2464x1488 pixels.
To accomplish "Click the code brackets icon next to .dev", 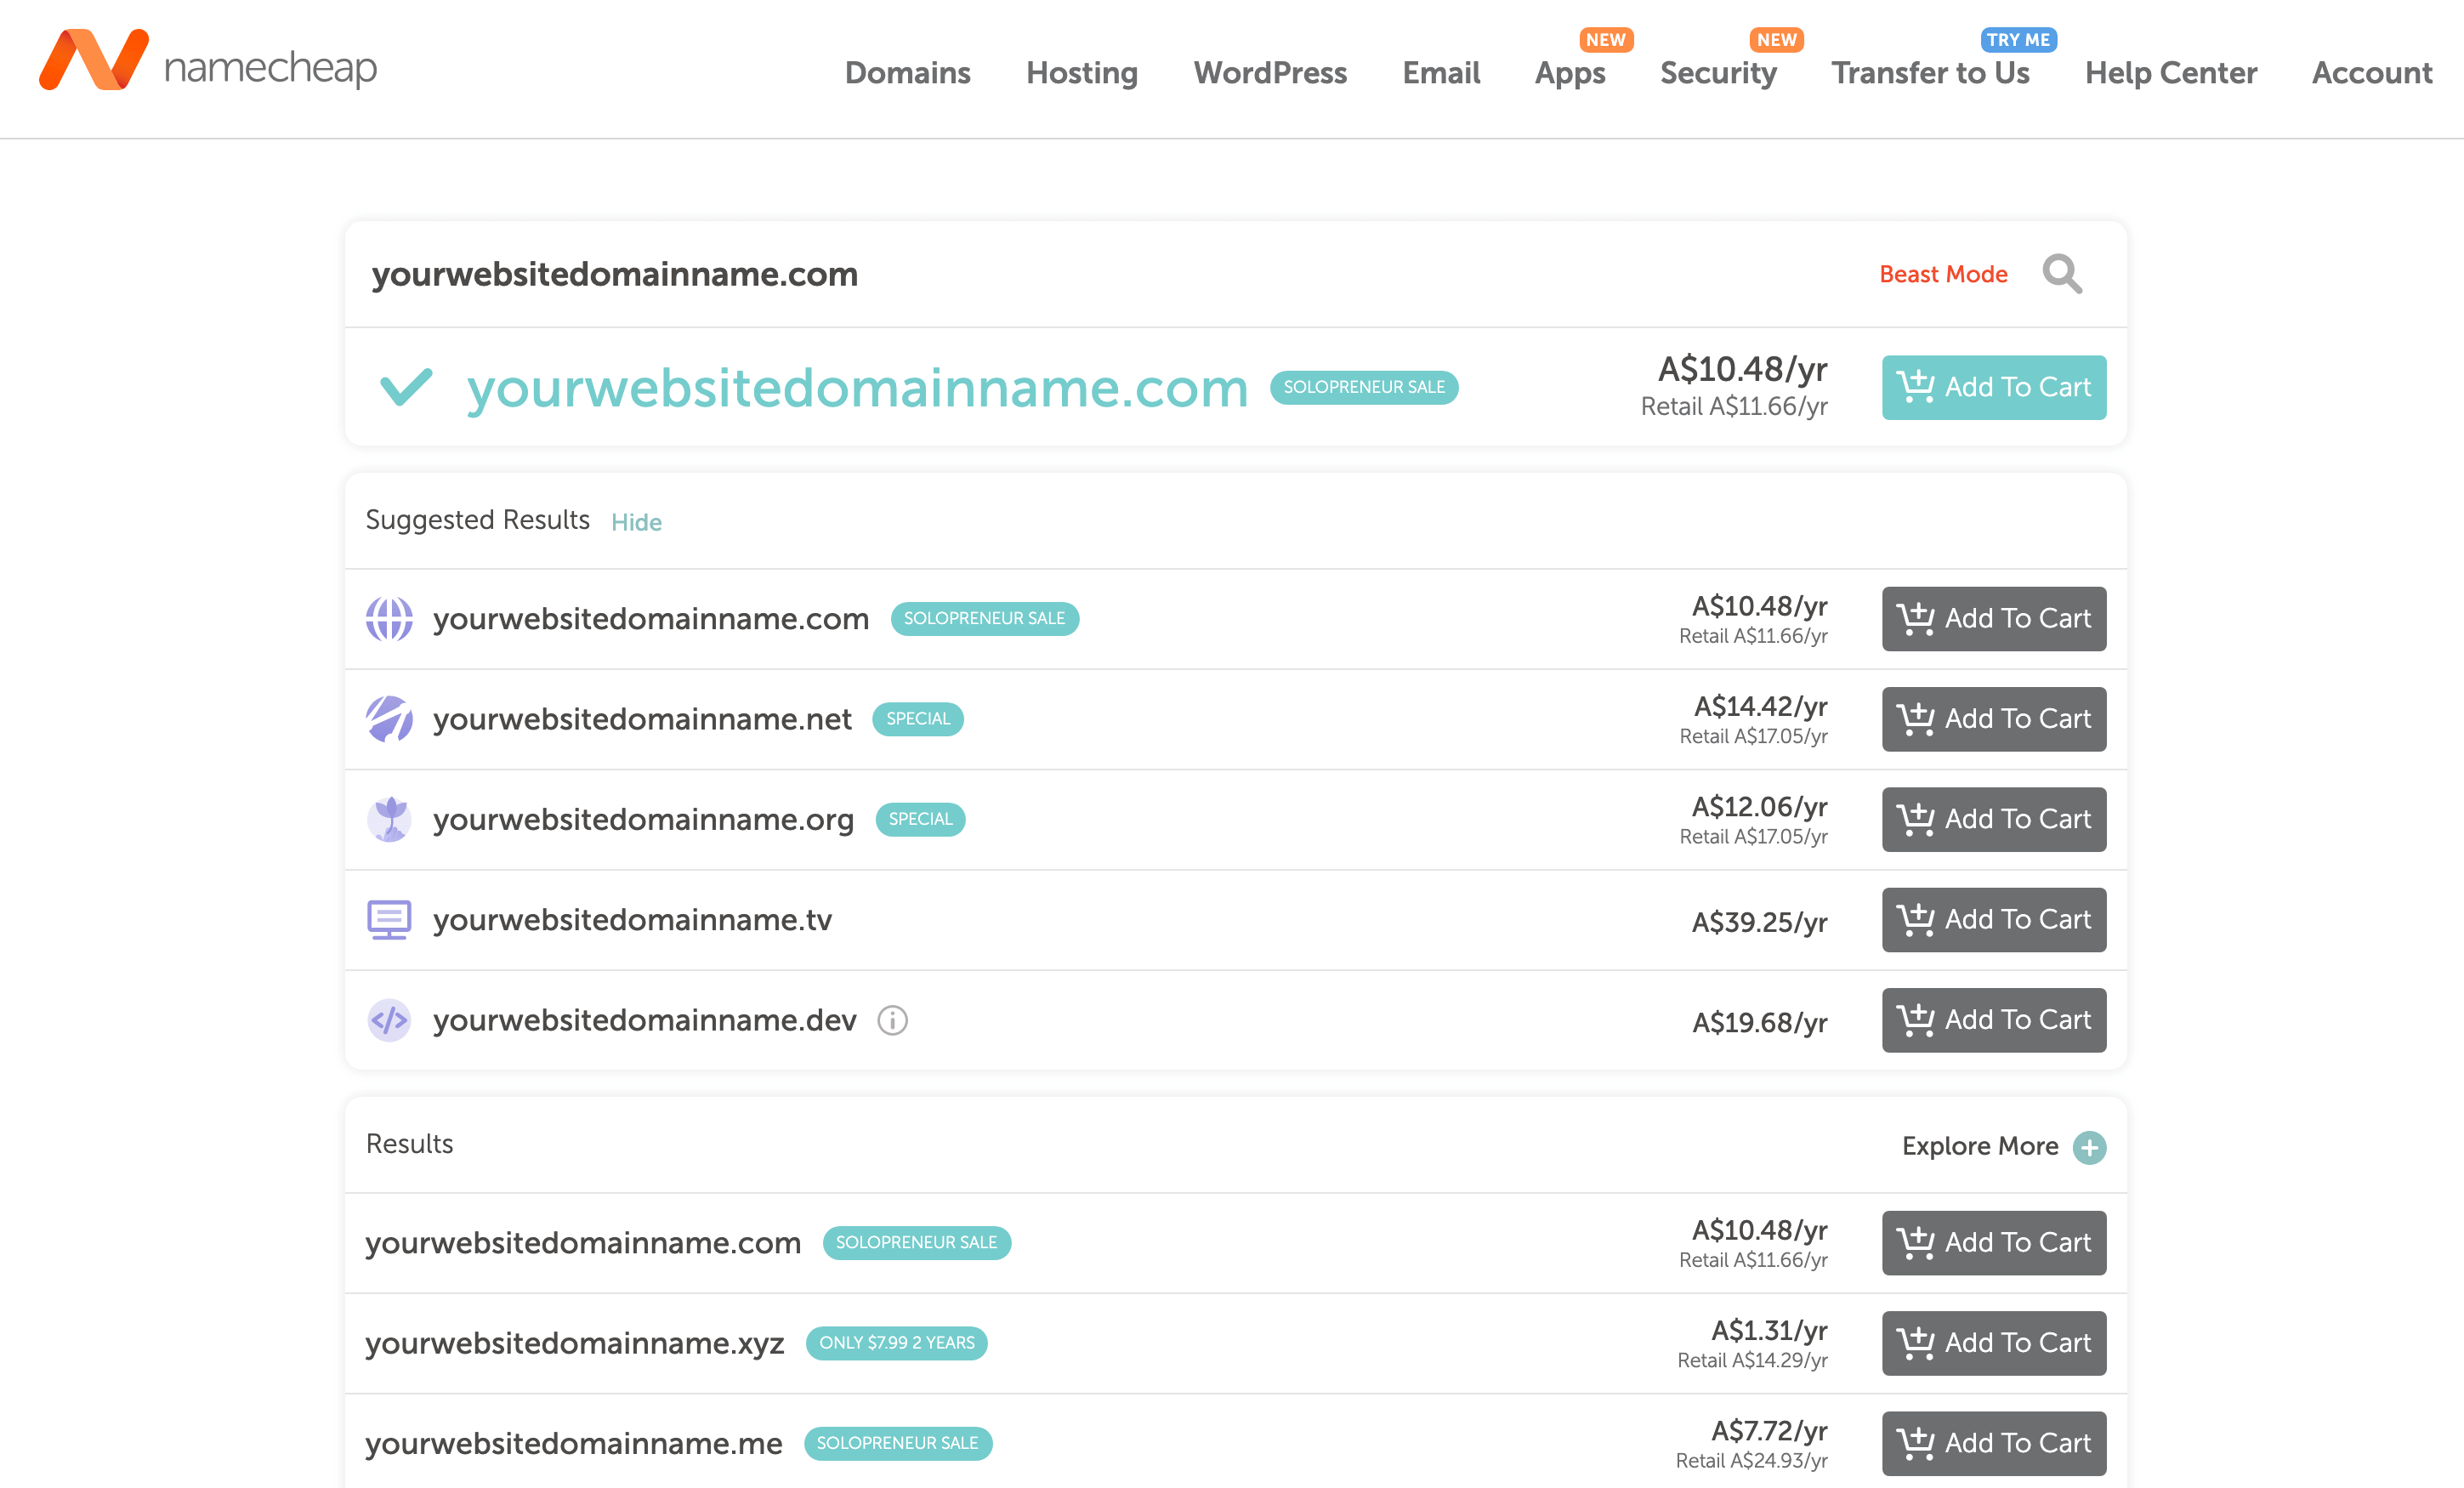I will pos(389,1020).
